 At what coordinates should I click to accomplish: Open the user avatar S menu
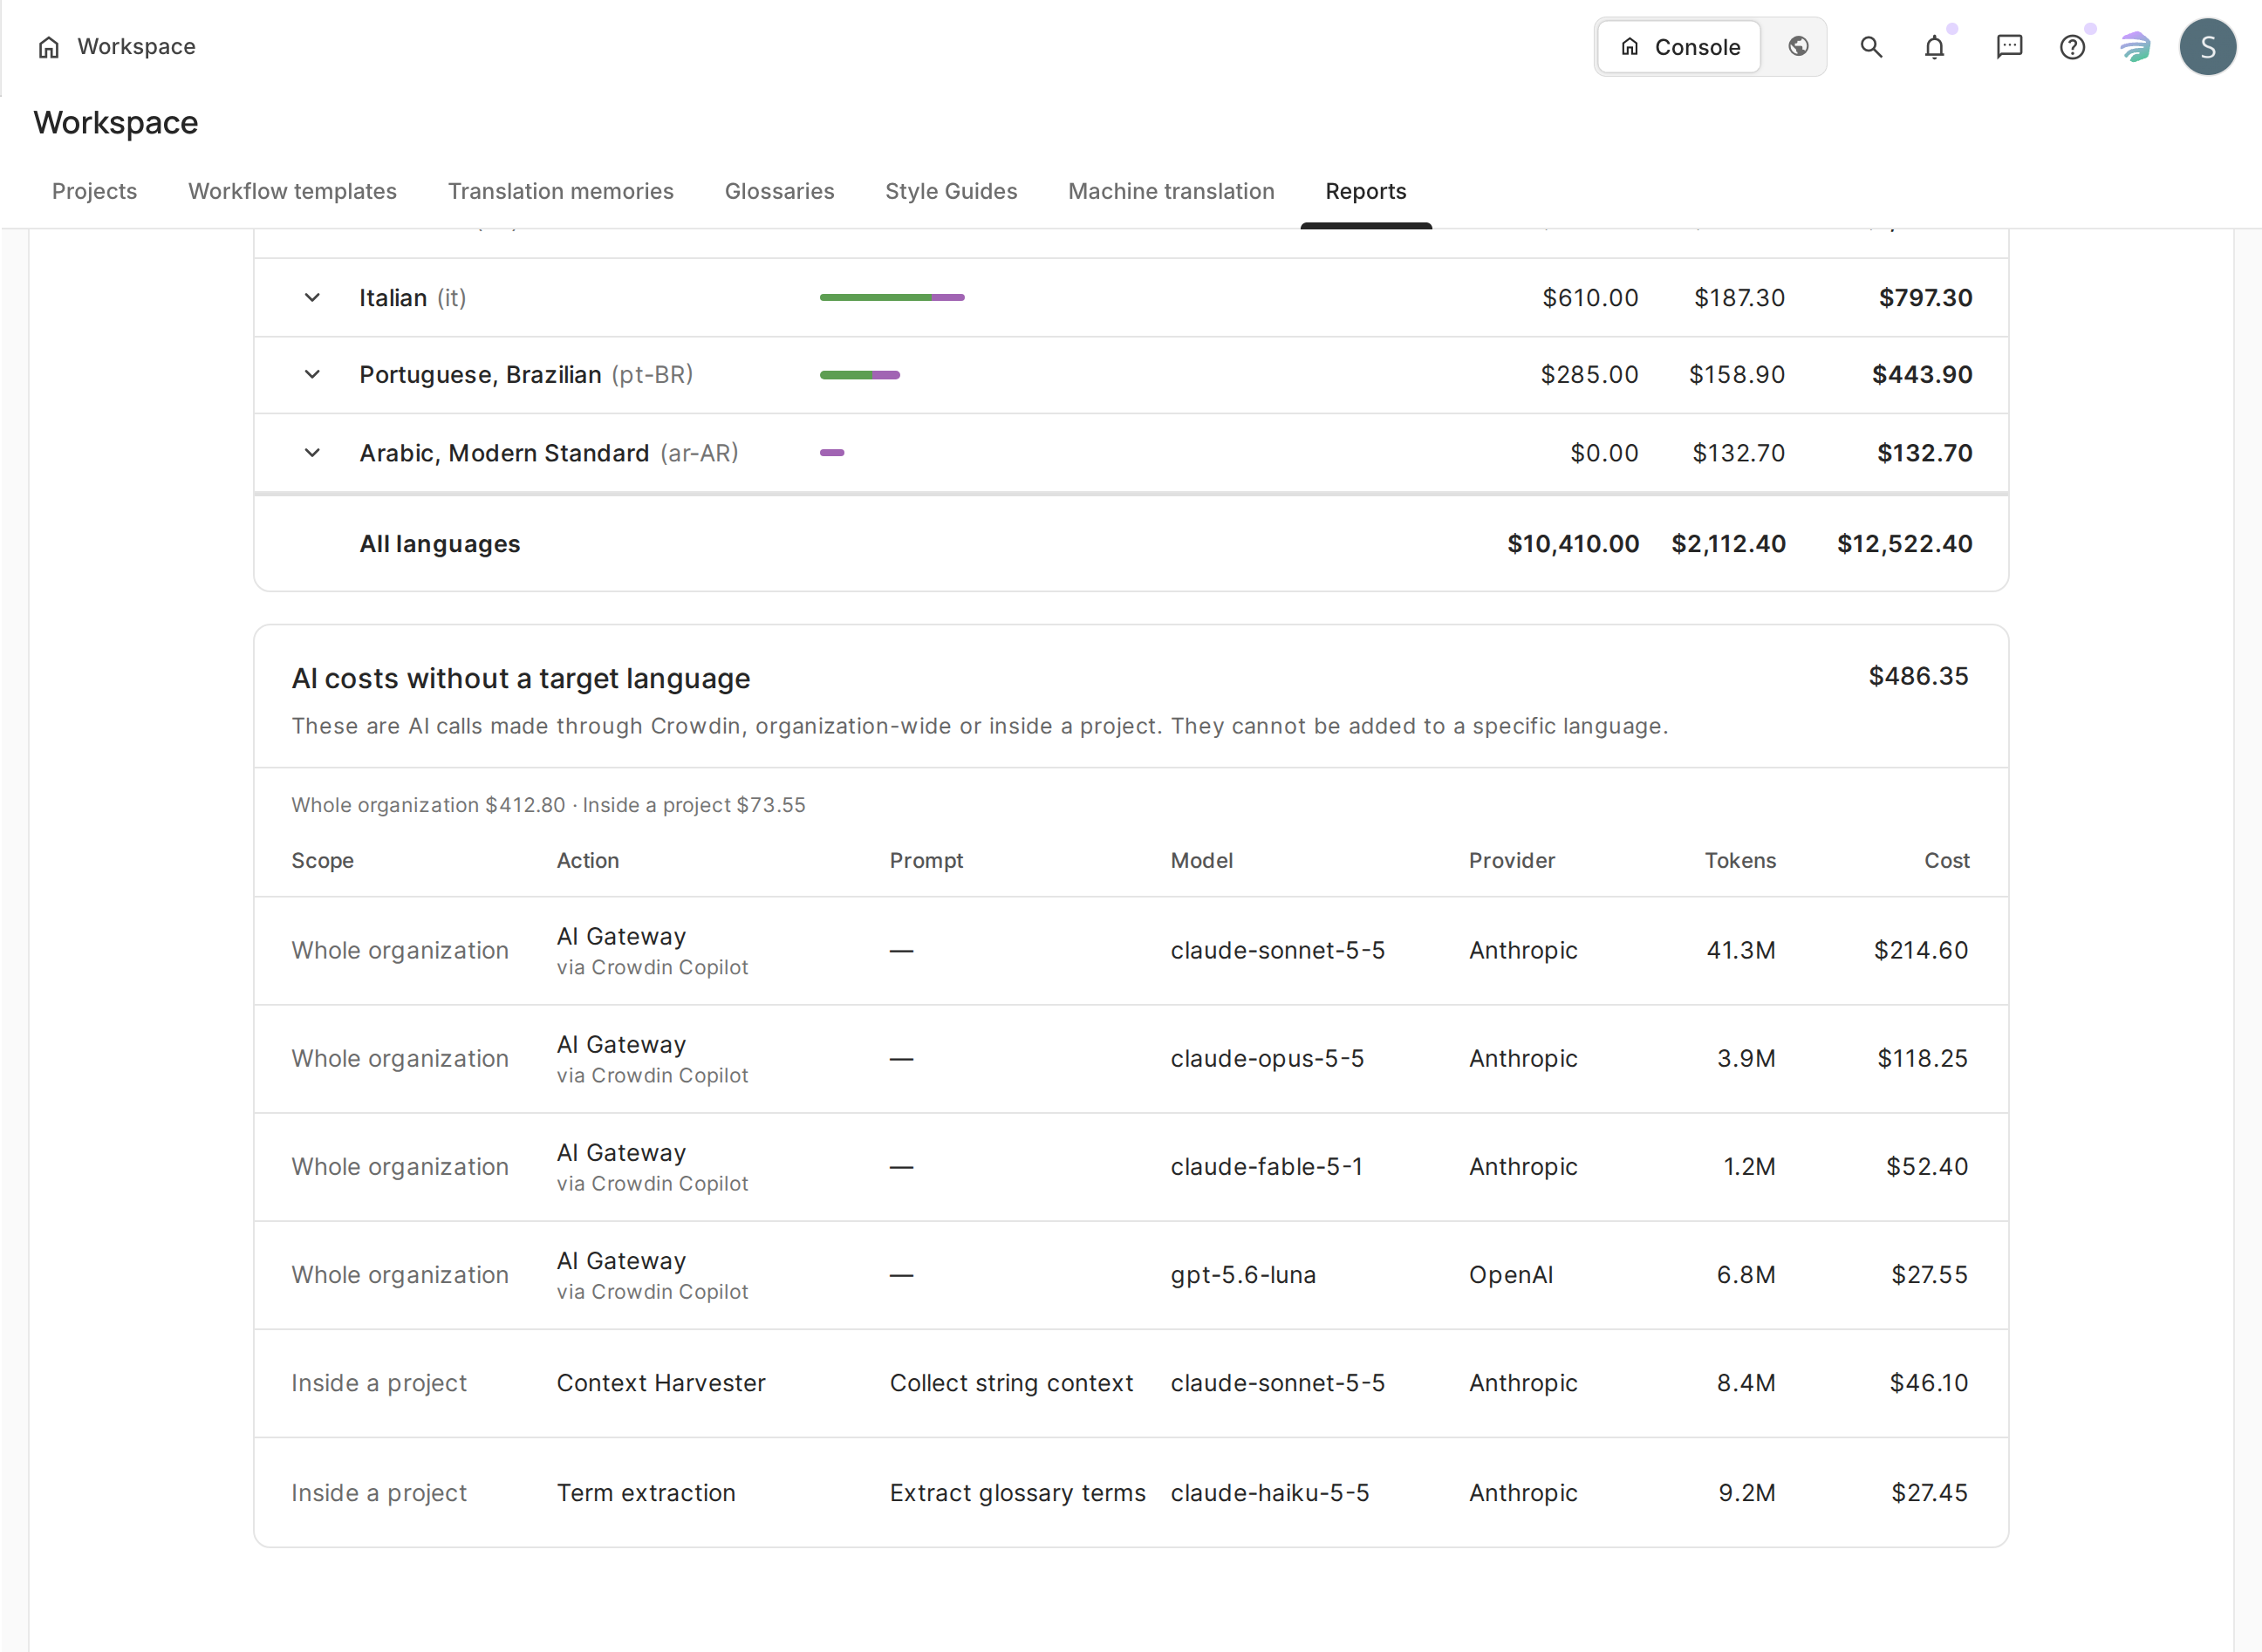(x=2208, y=47)
